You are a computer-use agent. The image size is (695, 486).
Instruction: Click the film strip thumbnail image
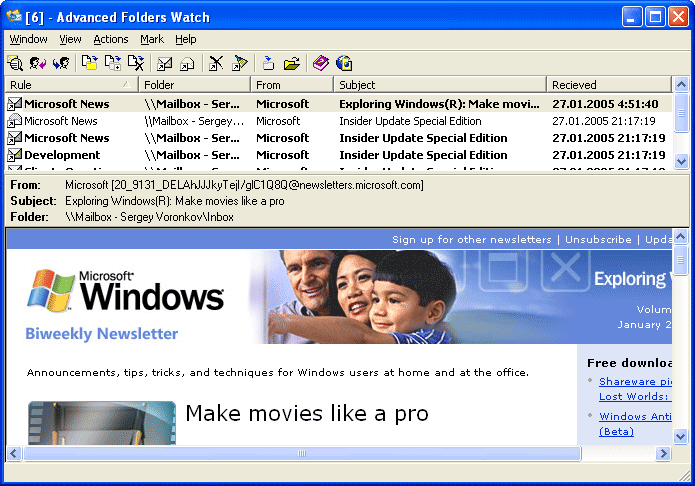102,423
